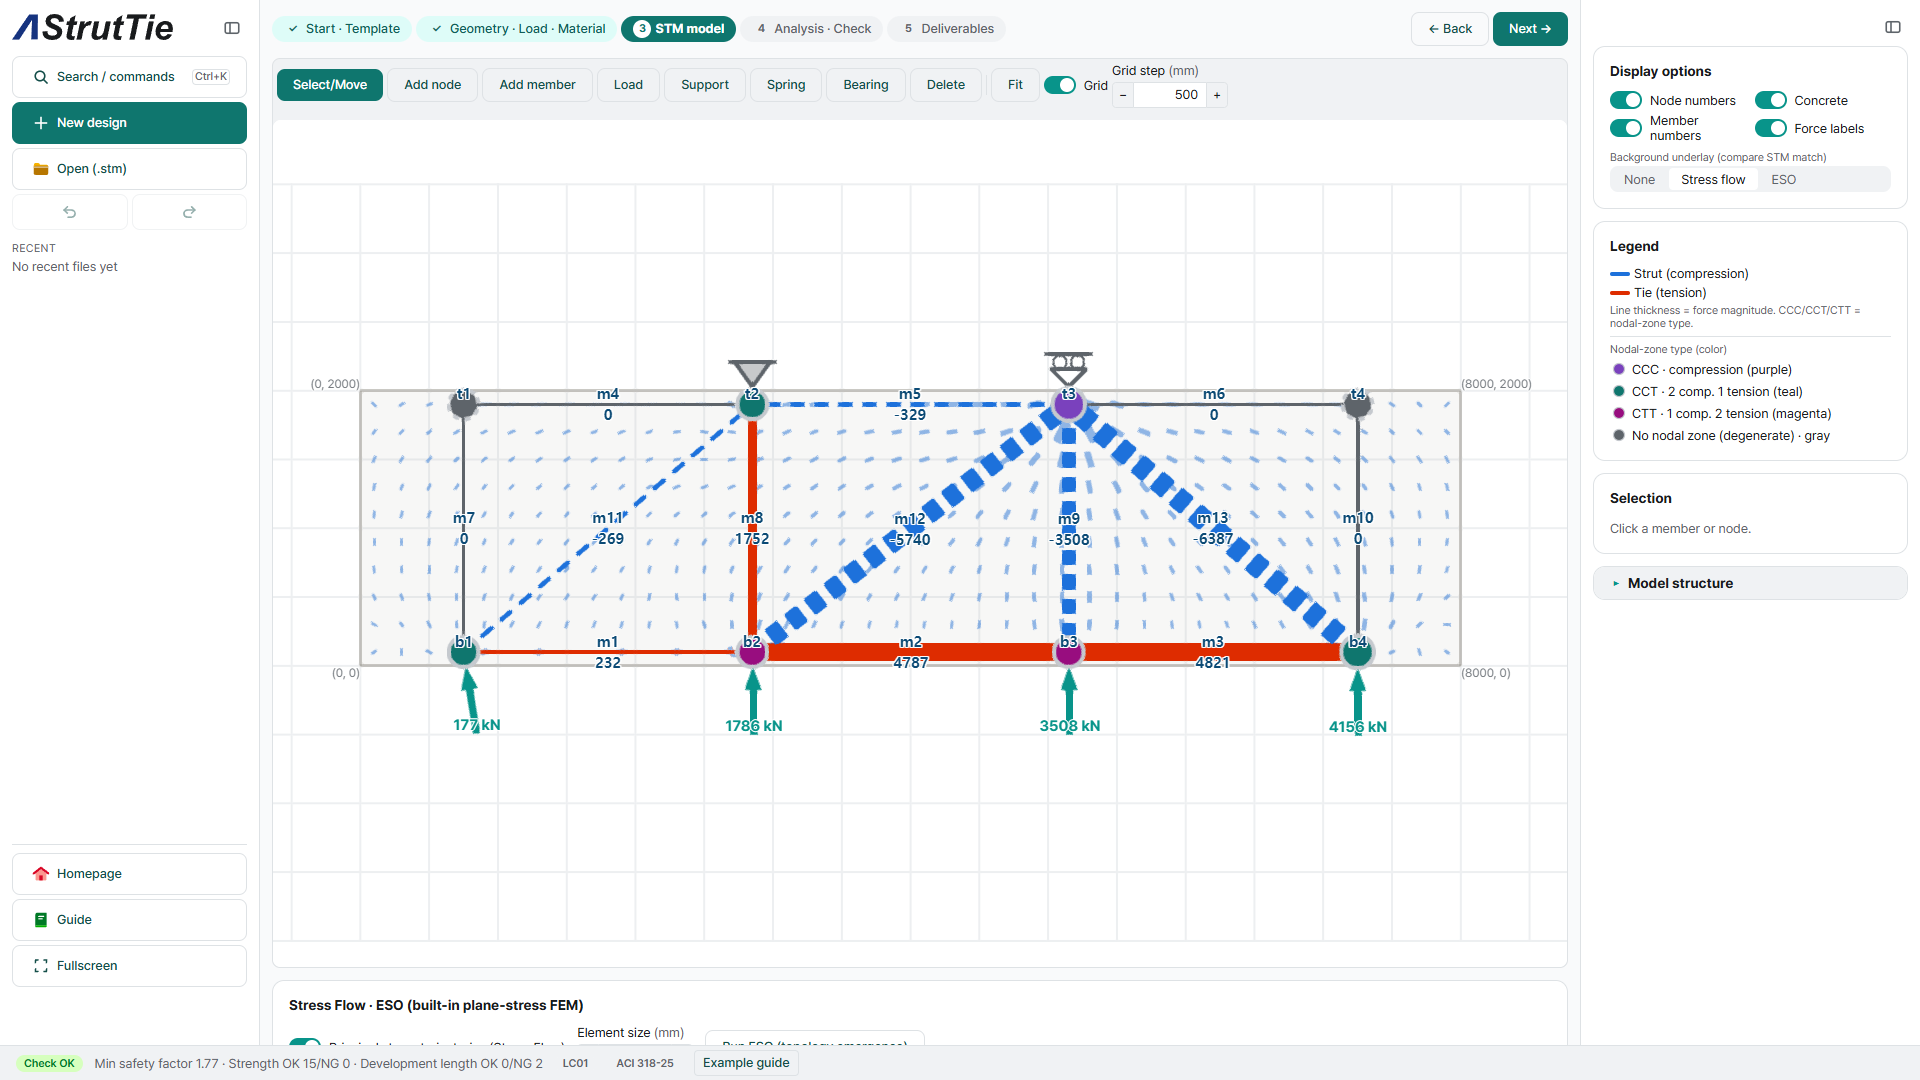Set background underlay to None
The image size is (1920, 1080).
(x=1639, y=180)
